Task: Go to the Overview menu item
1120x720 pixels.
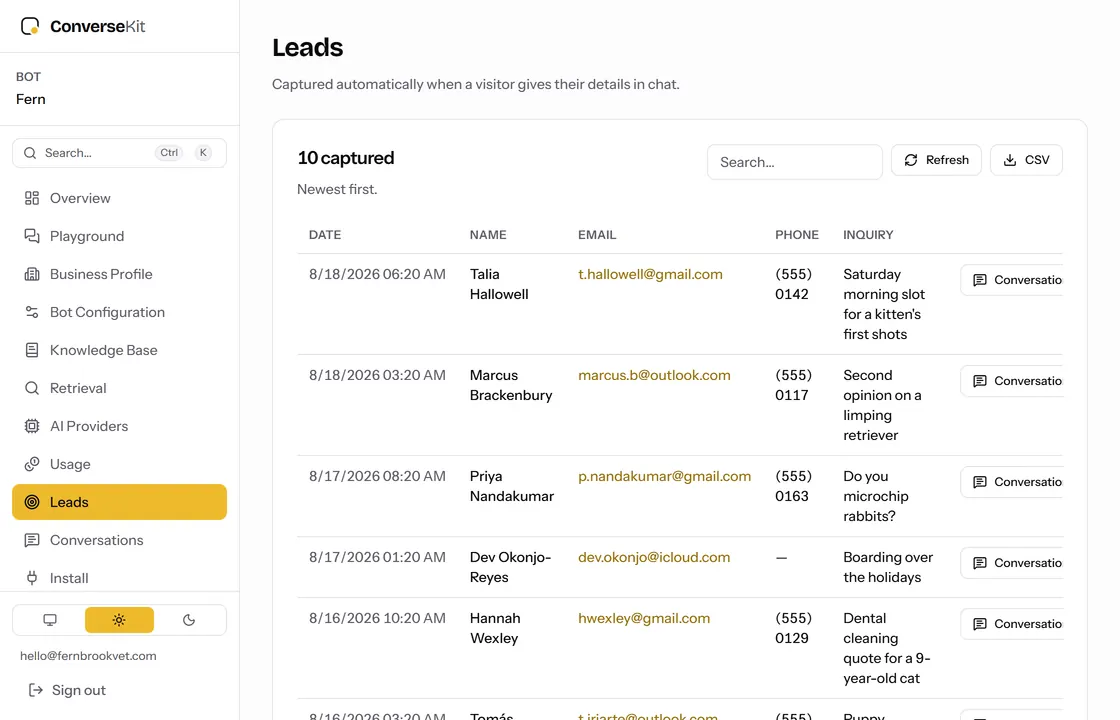Action: pyautogui.click(x=119, y=198)
